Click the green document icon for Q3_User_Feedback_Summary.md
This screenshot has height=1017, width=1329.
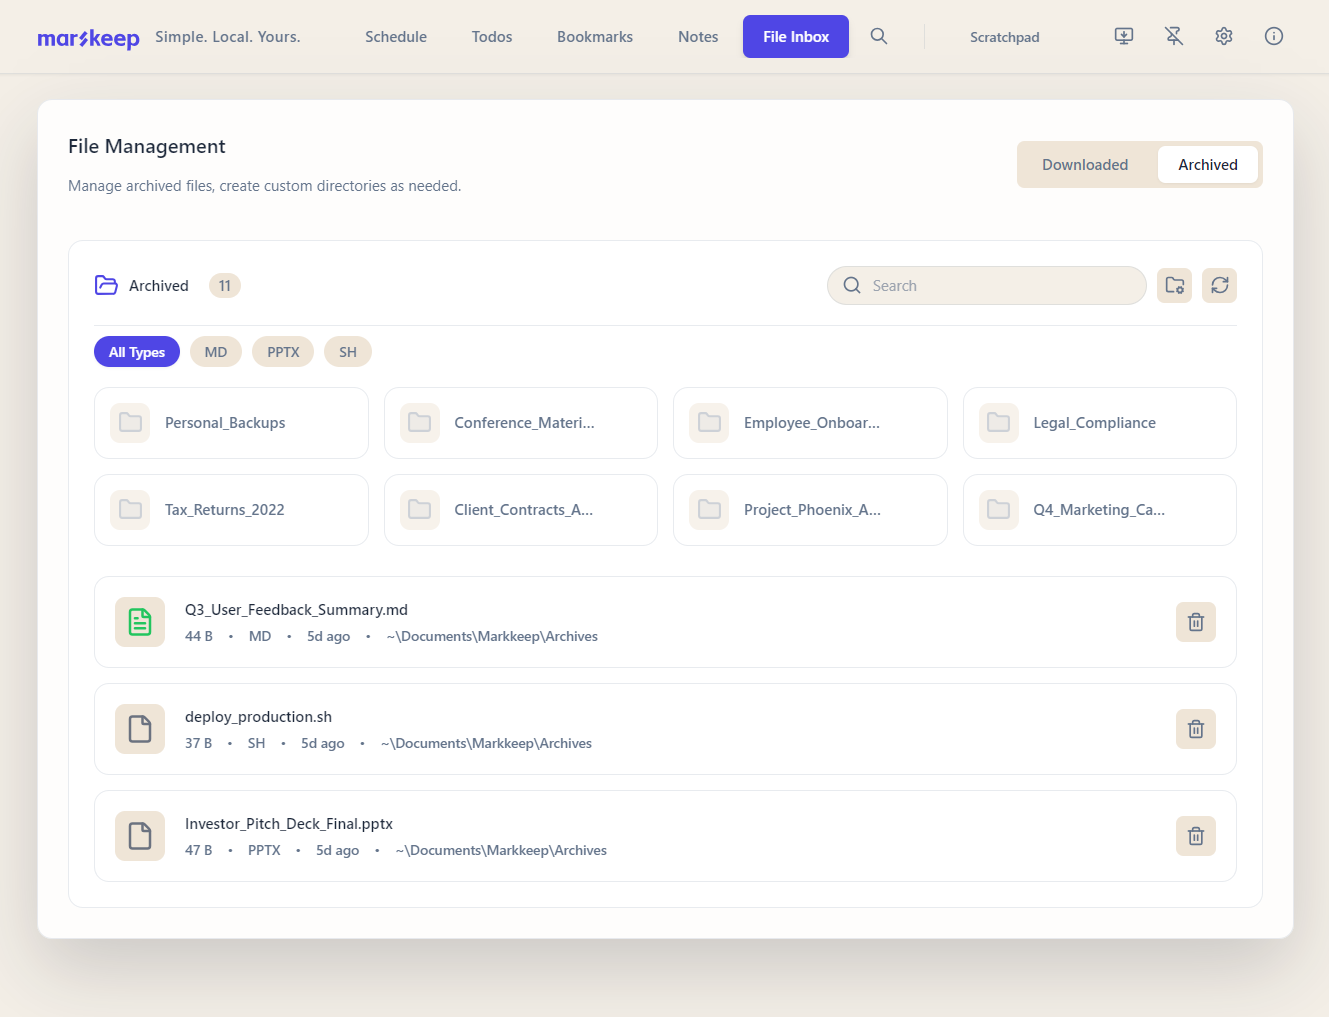[140, 622]
